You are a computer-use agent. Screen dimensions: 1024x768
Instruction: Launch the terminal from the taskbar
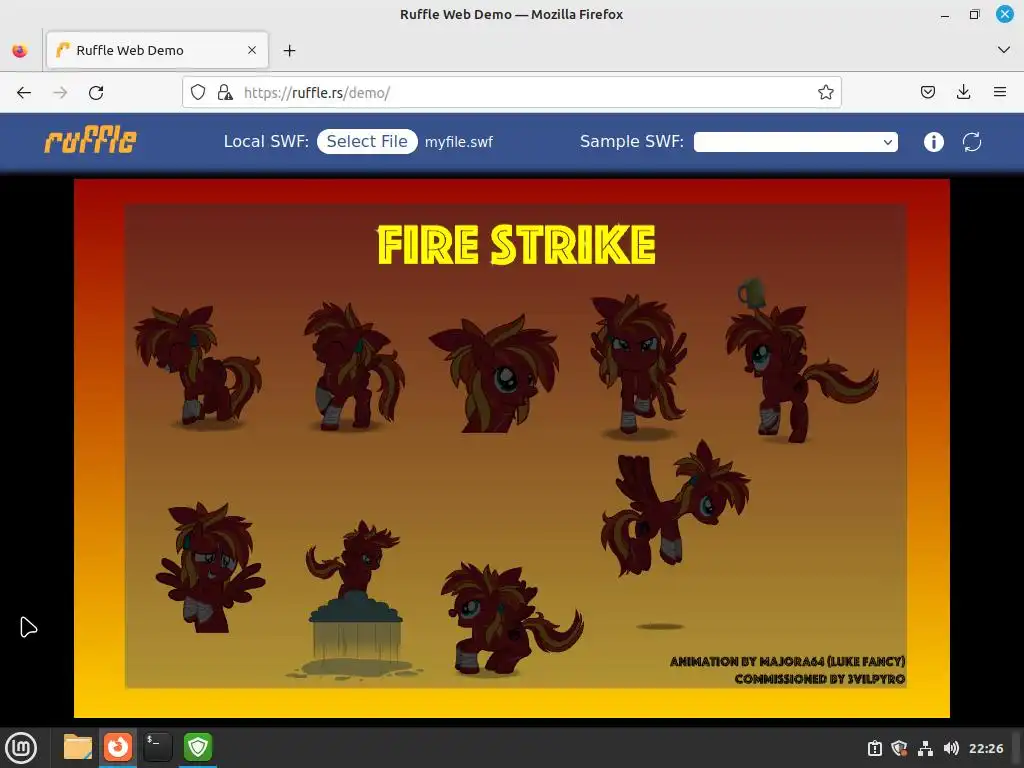(x=157, y=747)
